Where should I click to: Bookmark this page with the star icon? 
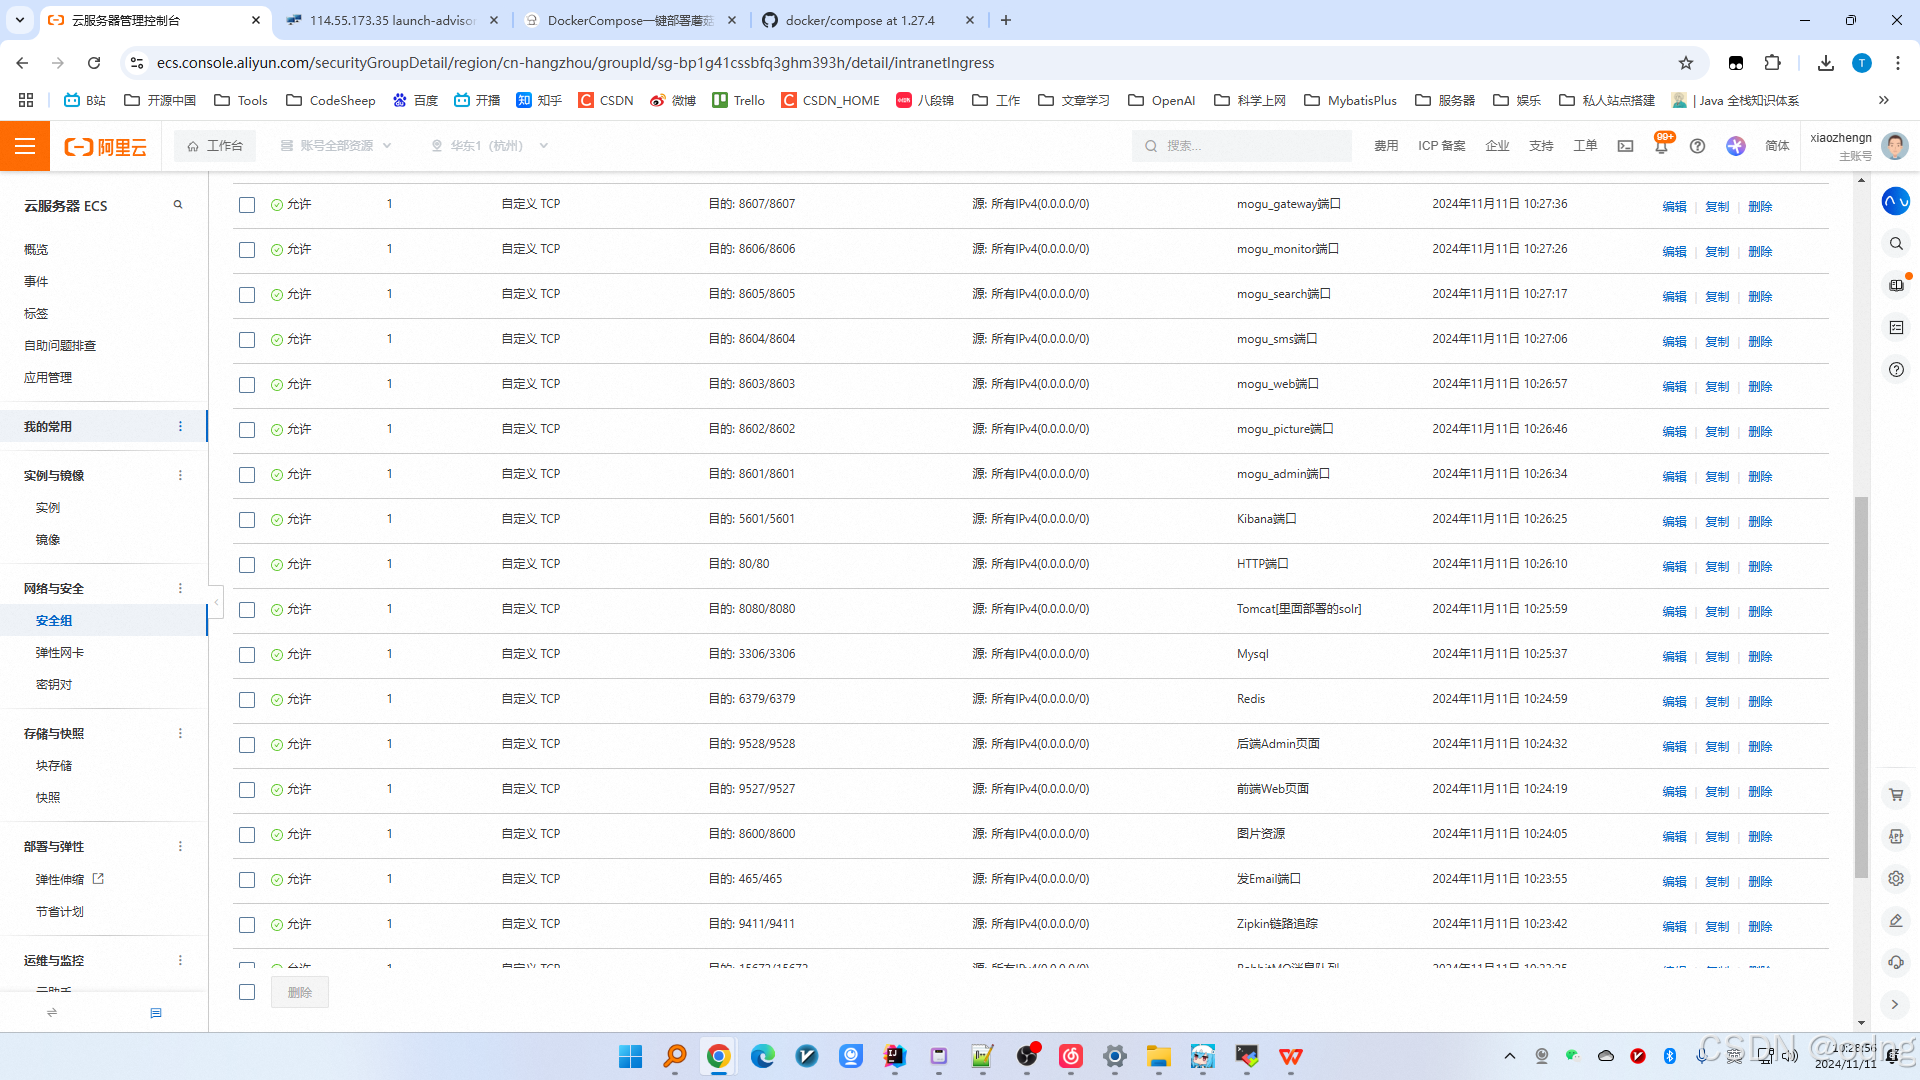coord(1686,63)
